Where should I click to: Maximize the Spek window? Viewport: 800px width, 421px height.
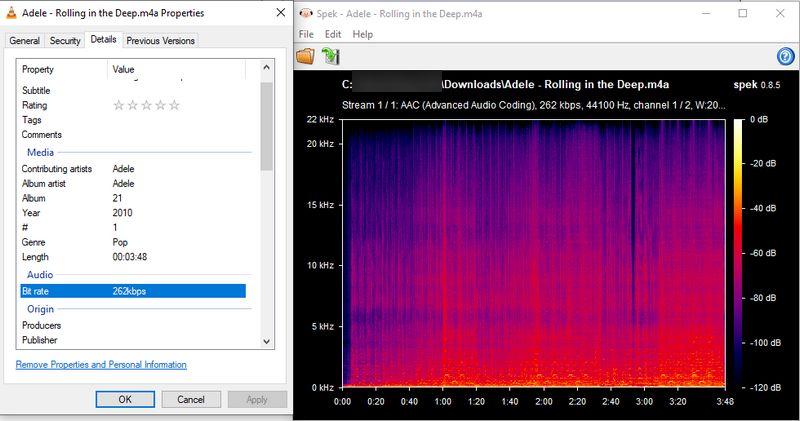coord(743,13)
